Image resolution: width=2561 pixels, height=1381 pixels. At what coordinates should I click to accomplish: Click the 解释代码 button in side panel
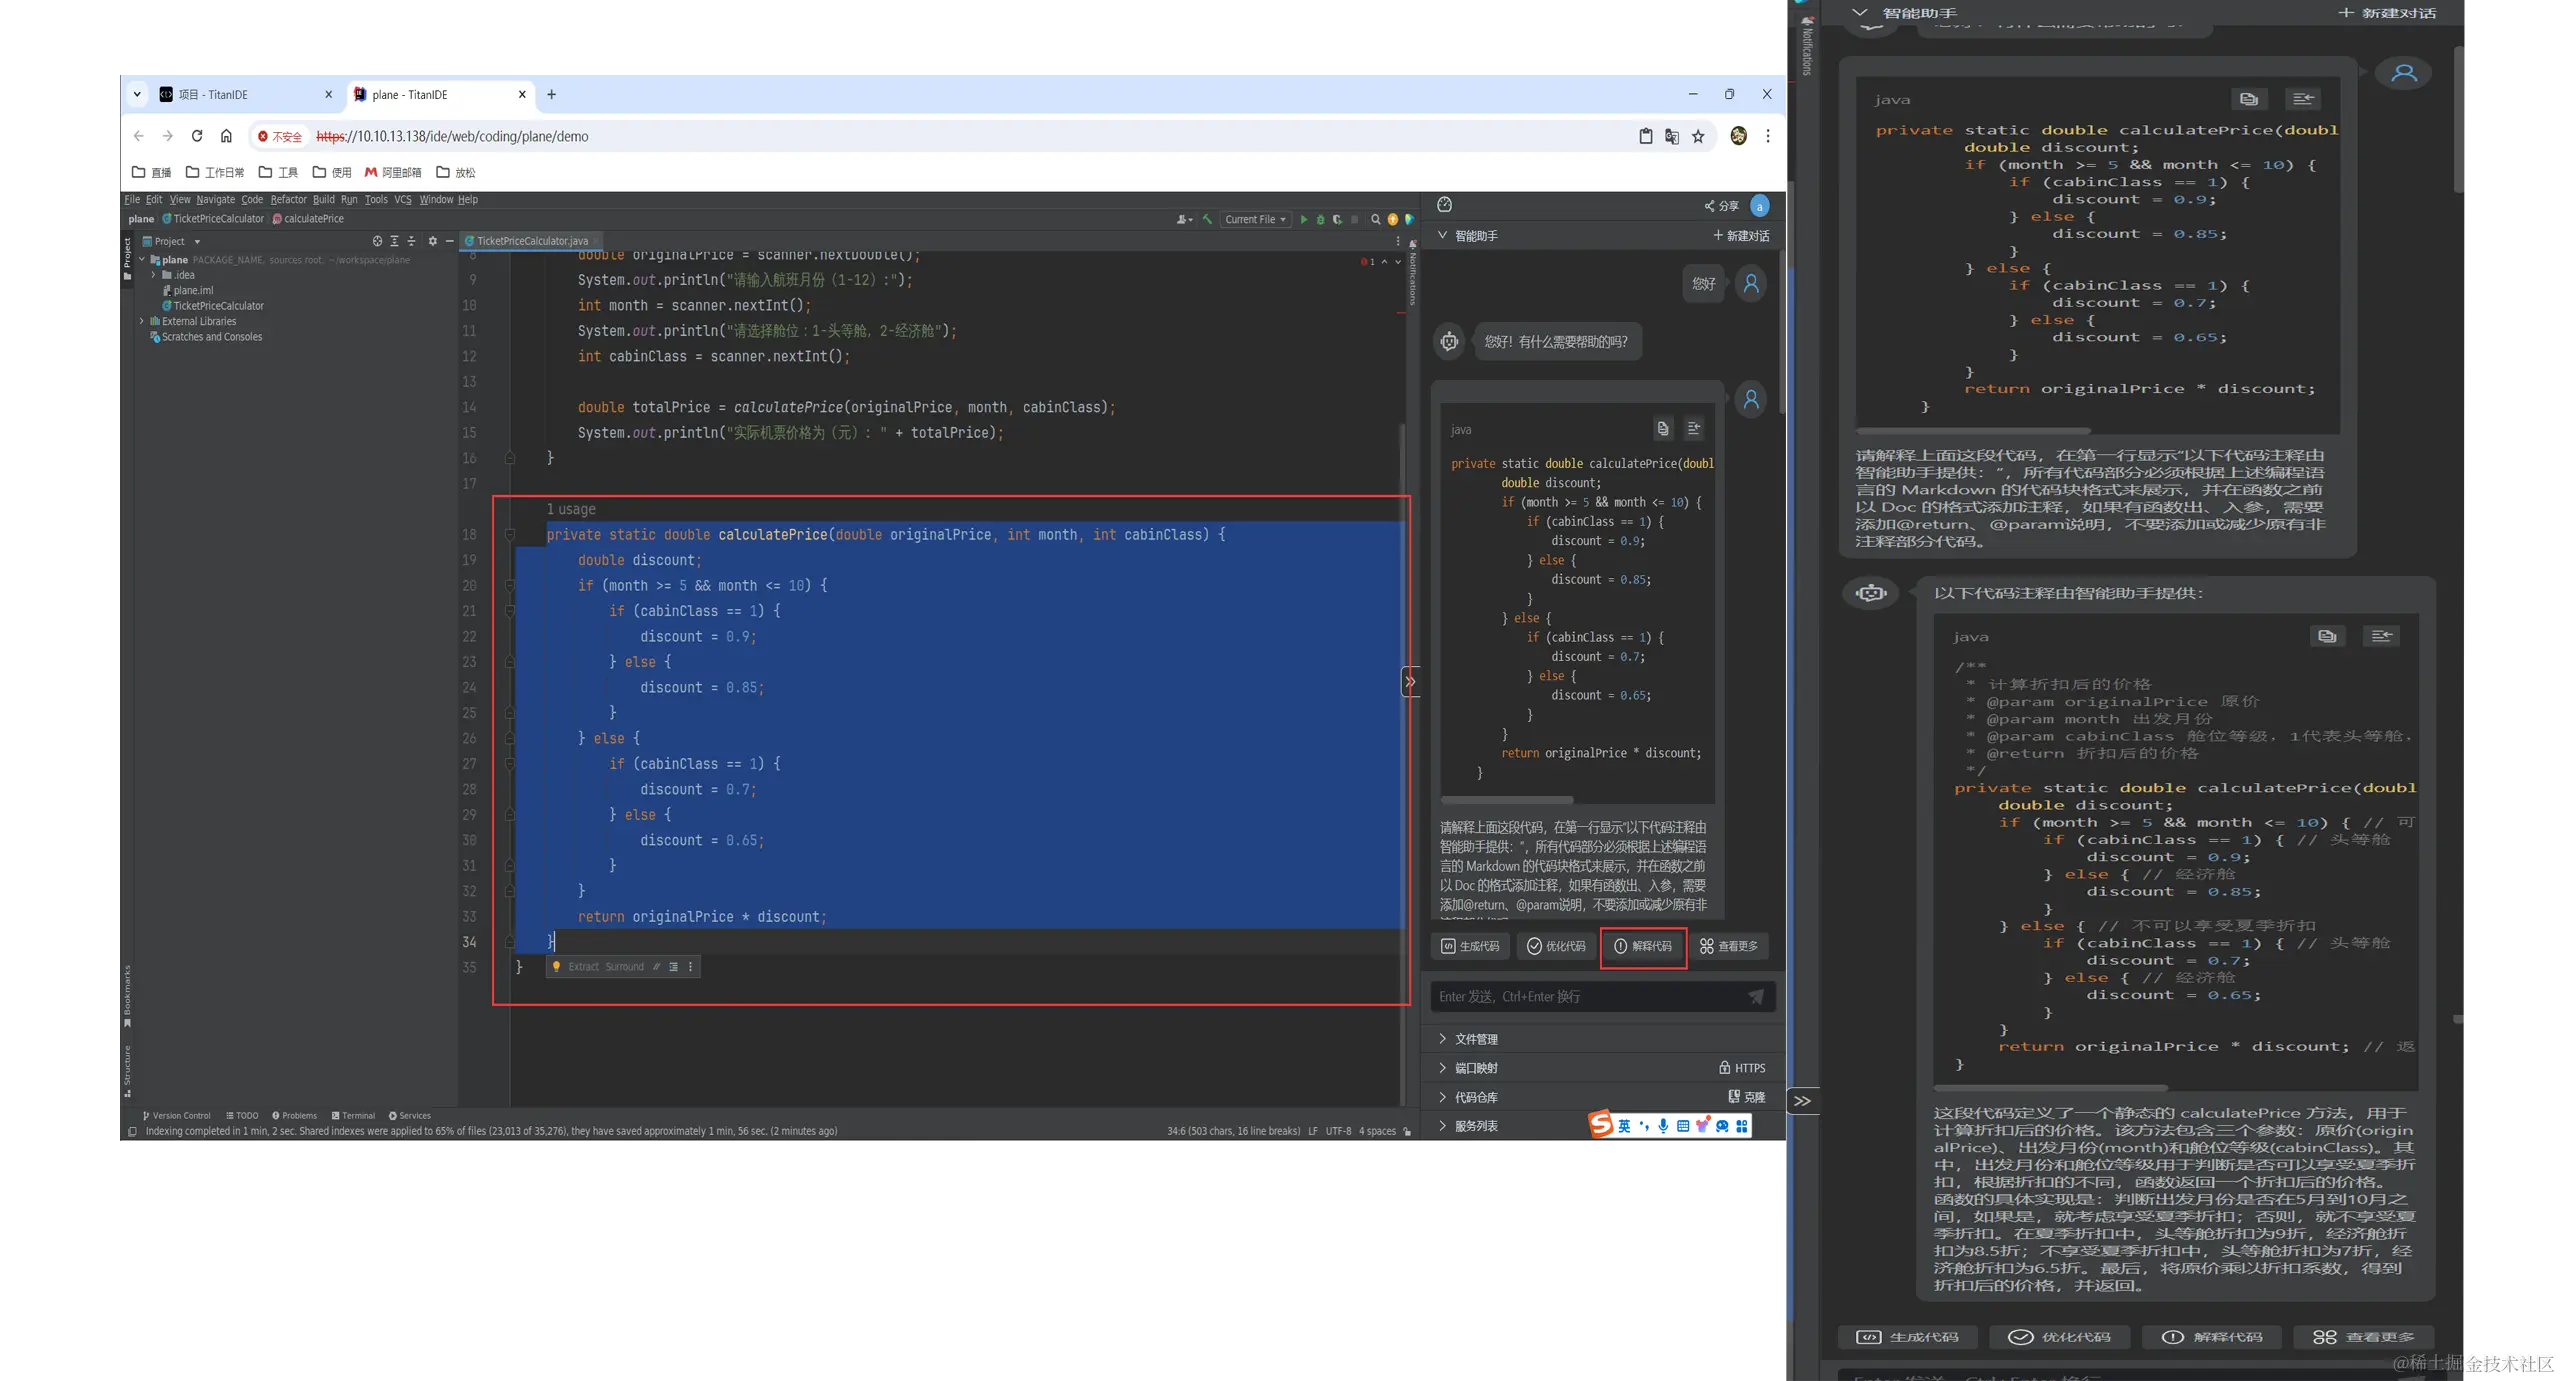click(x=1642, y=946)
